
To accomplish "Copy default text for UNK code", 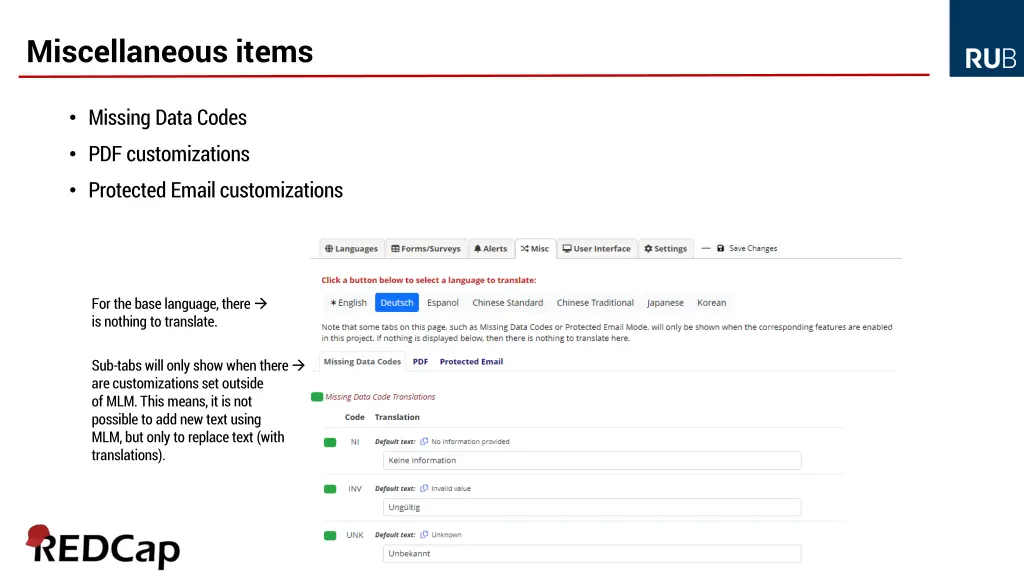I will pos(424,535).
